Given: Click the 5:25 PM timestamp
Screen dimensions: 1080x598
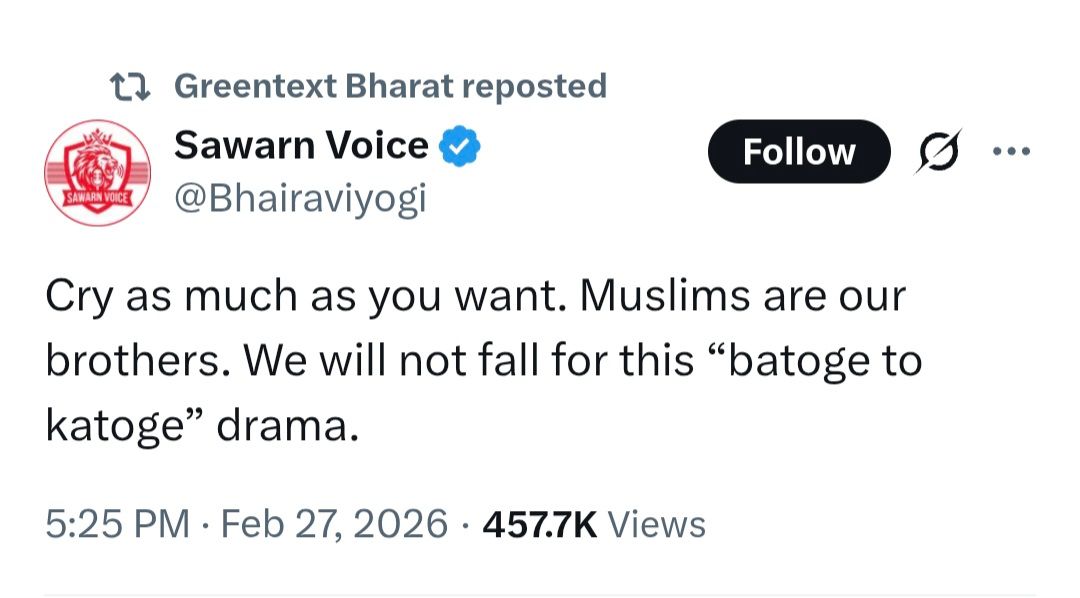Looking at the screenshot, I should pos(117,524).
